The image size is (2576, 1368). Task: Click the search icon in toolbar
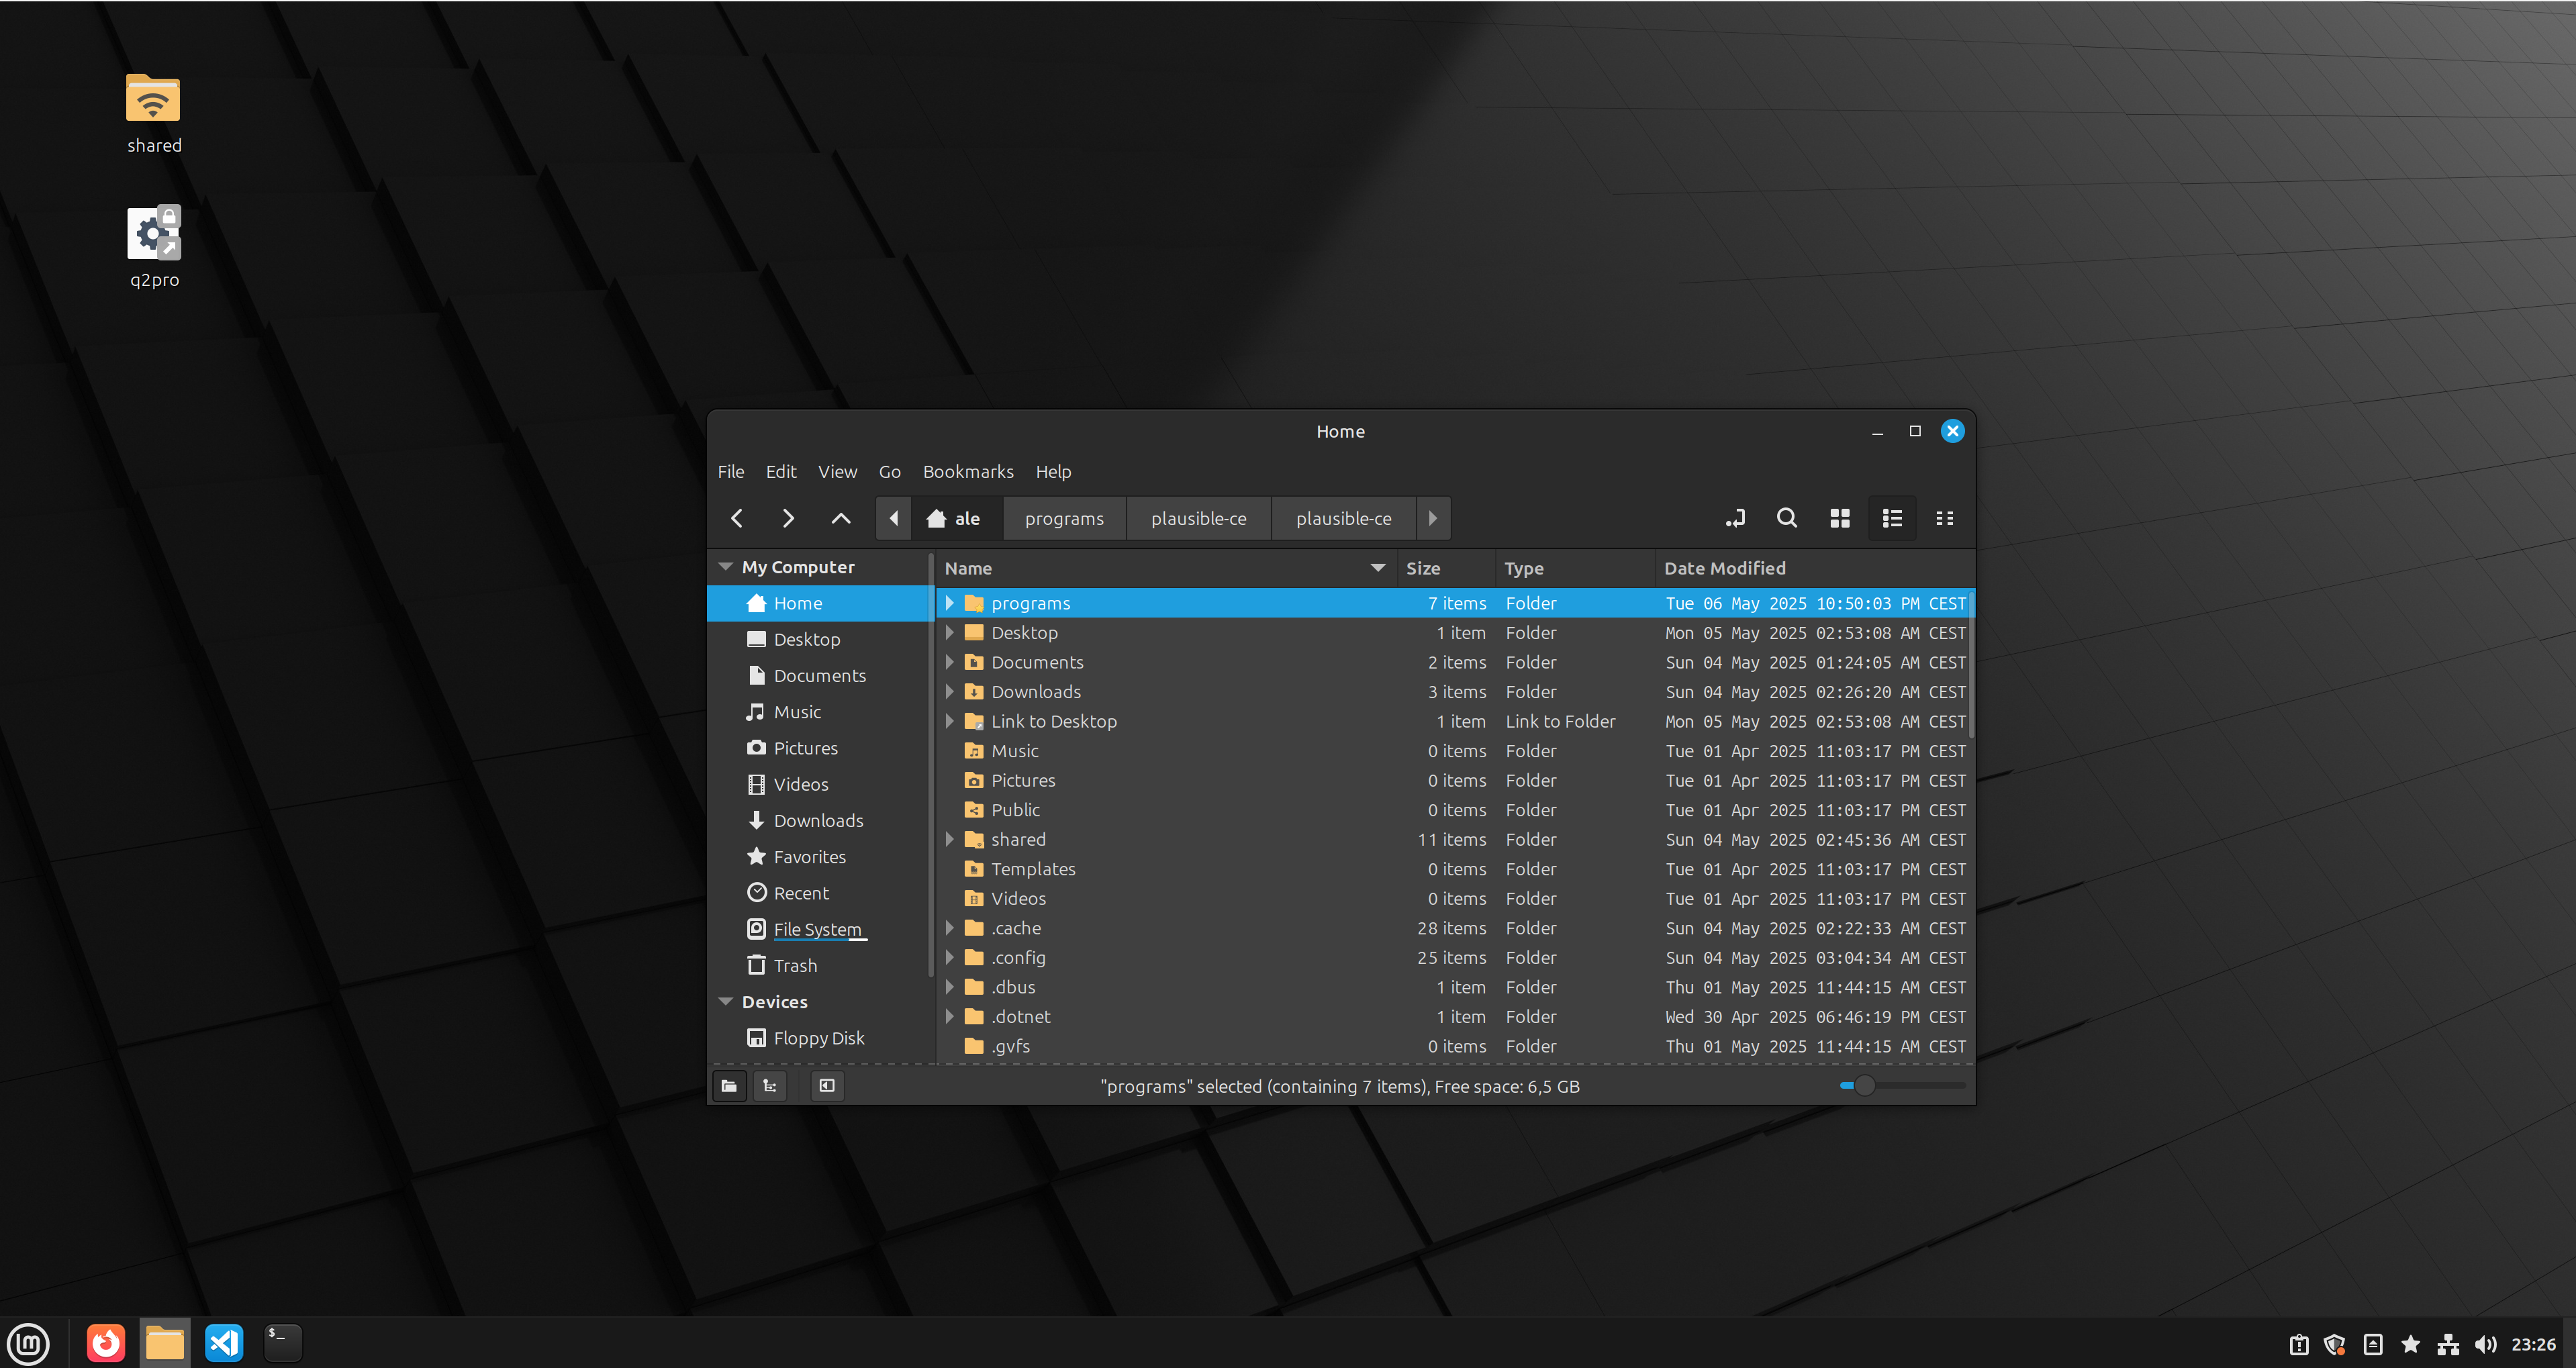tap(1786, 518)
